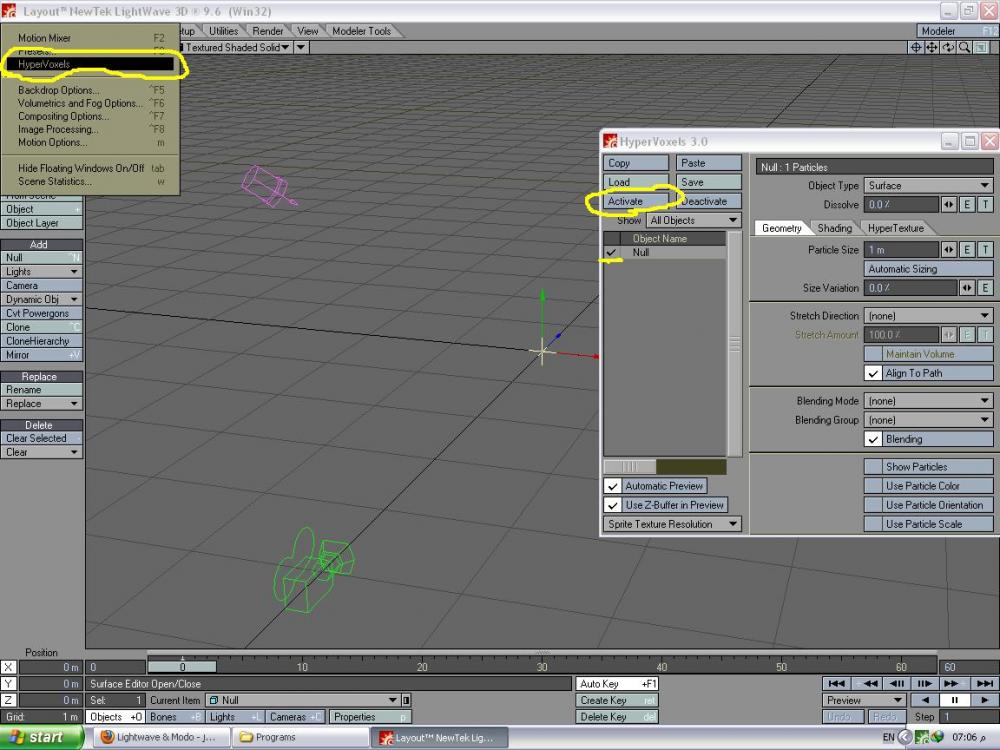Click HyperVoxels Copy button
Image resolution: width=1000 pixels, height=750 pixels.
click(x=636, y=163)
